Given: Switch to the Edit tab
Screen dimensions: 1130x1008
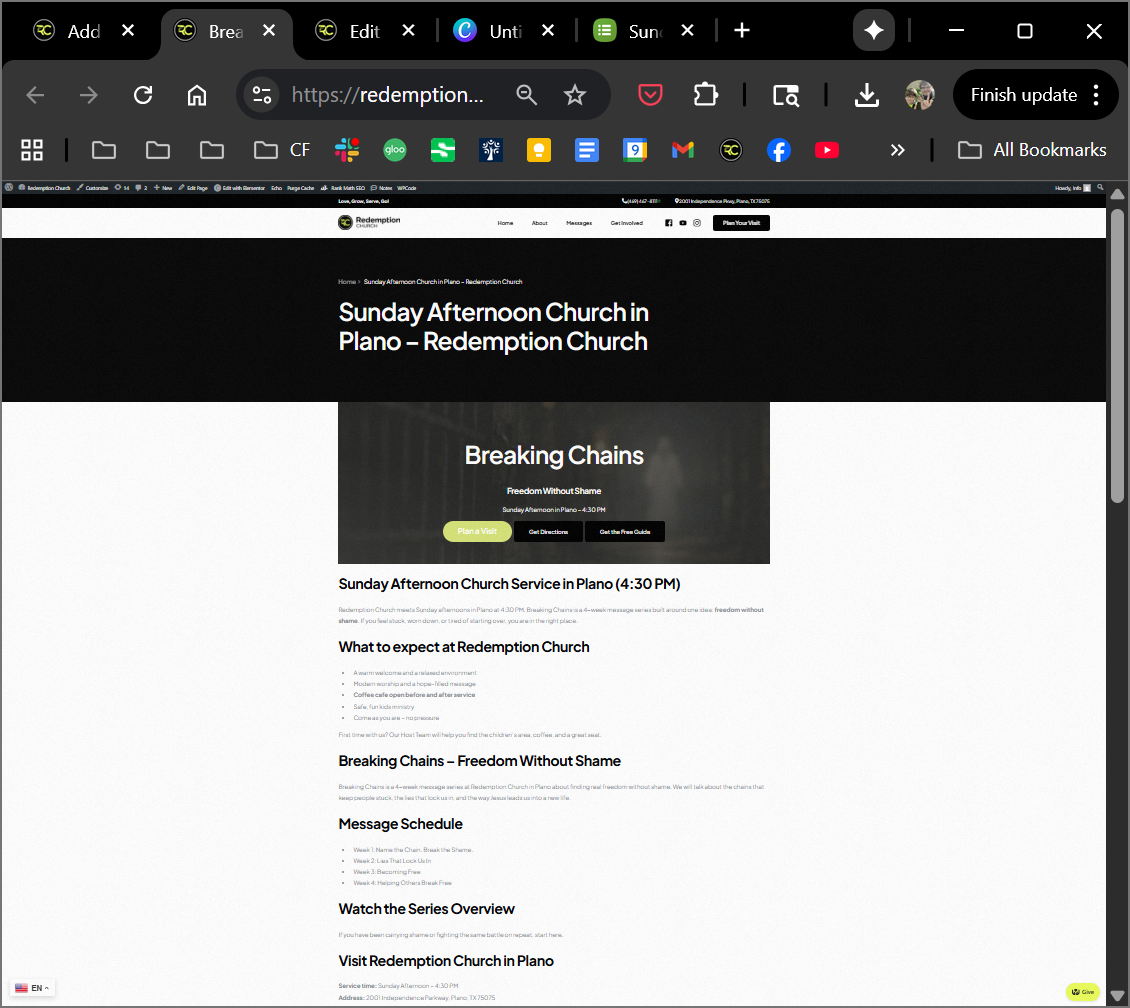Looking at the screenshot, I should 364,31.
